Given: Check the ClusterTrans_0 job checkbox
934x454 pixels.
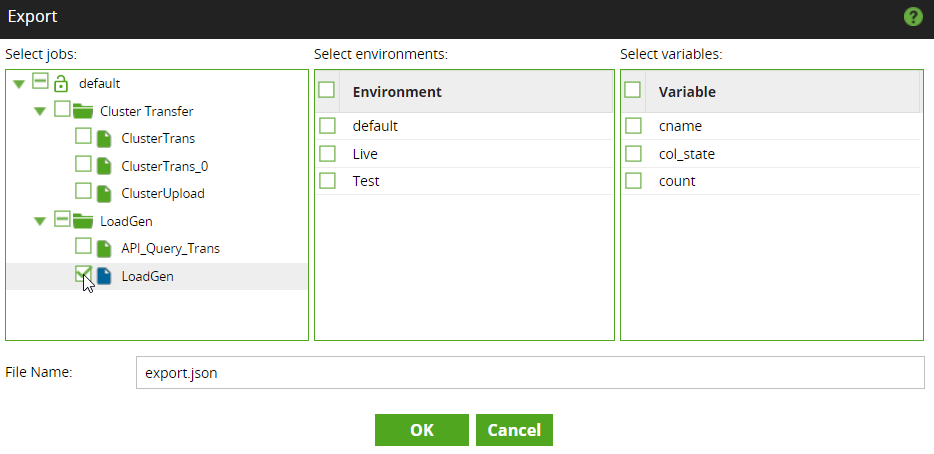Looking at the screenshot, I should [x=83, y=163].
